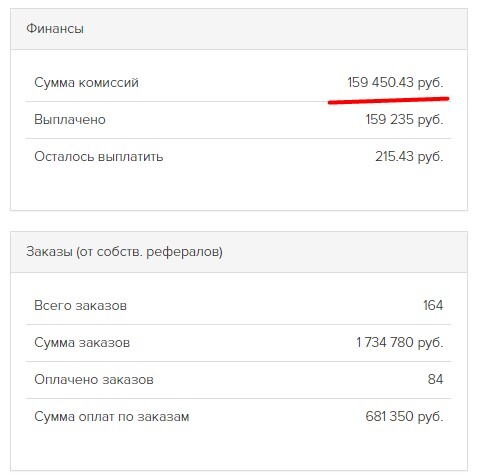Viewport: 477px width, 475px height.
Task: Click the paid orders count 84
Action: 435,379
